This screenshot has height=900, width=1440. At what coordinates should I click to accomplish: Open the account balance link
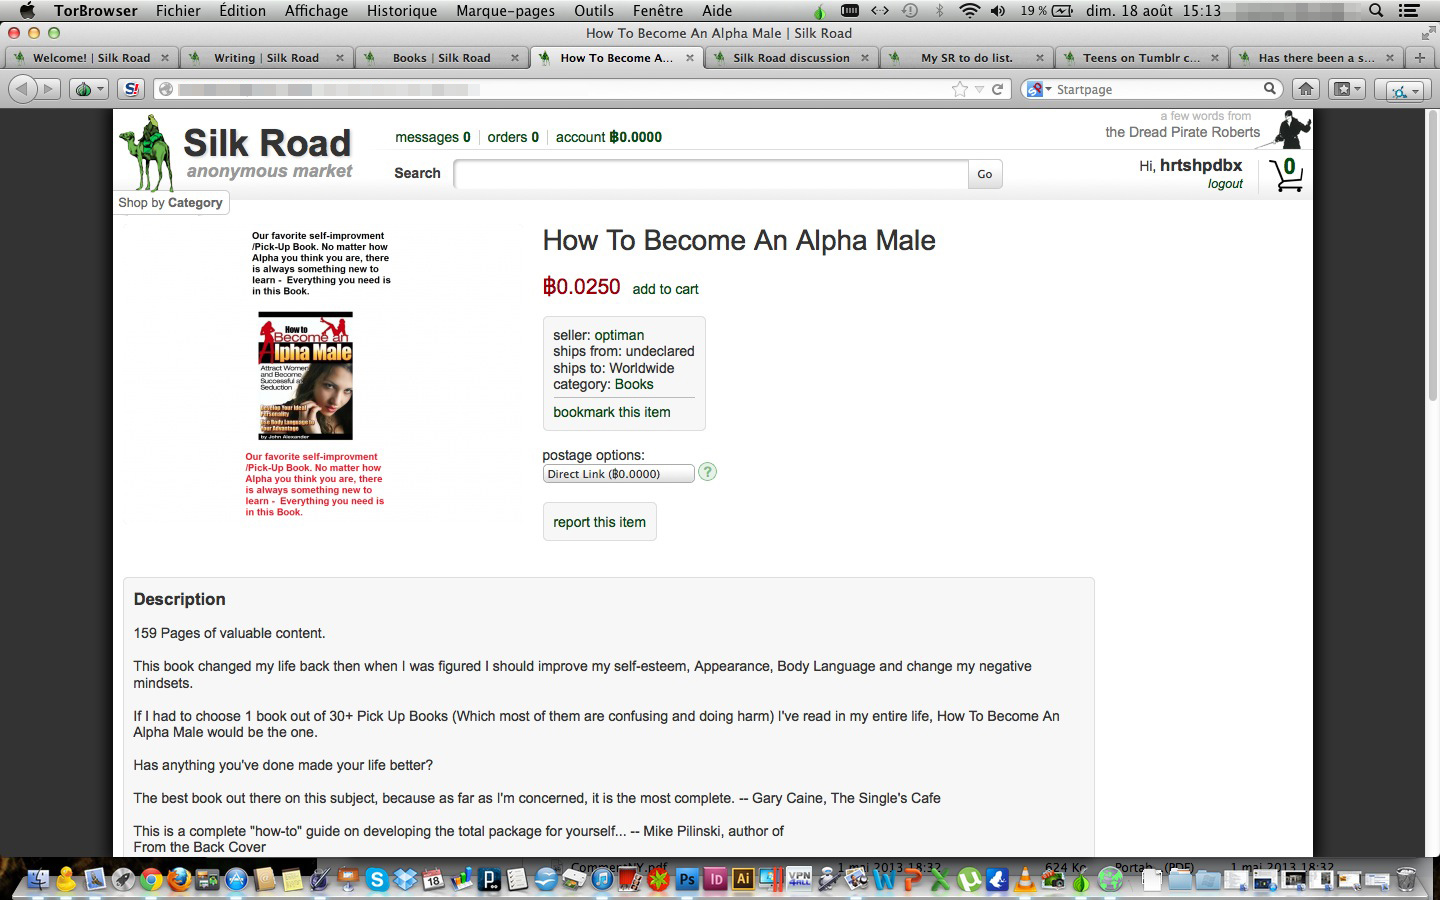coord(608,137)
